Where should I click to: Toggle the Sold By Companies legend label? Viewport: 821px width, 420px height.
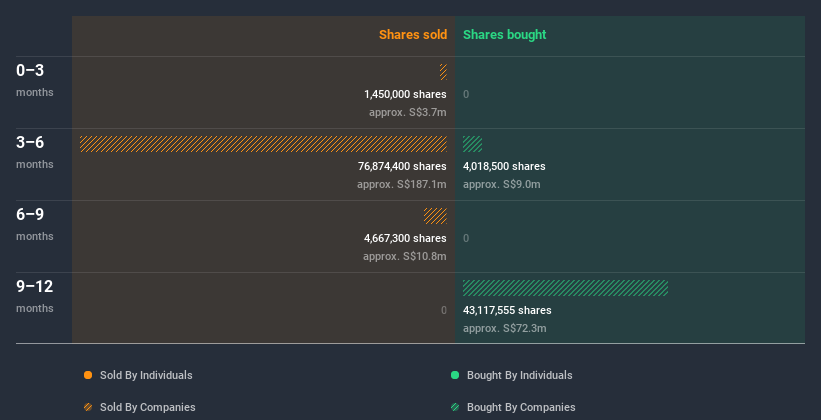tap(147, 407)
